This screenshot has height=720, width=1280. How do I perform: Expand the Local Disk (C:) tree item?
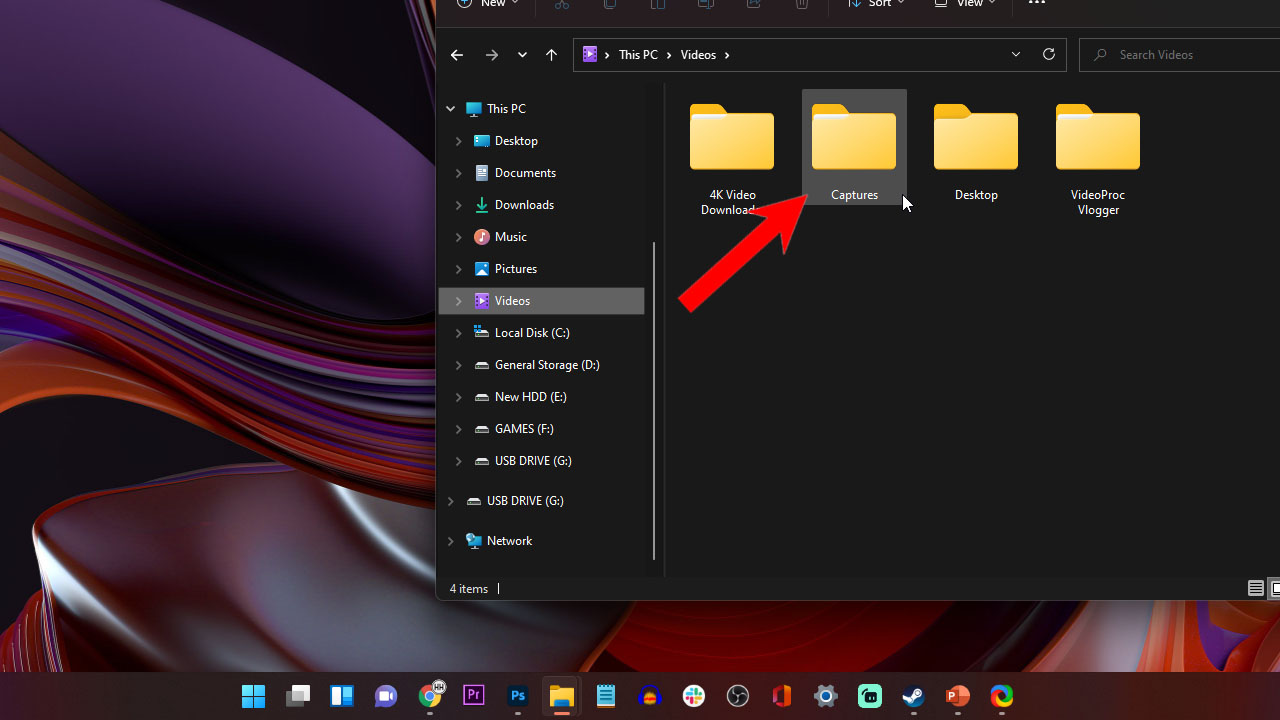click(459, 332)
